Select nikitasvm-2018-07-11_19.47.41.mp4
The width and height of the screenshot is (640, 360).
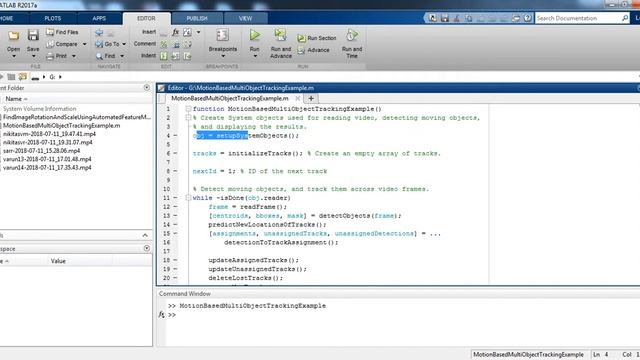click(x=49, y=134)
